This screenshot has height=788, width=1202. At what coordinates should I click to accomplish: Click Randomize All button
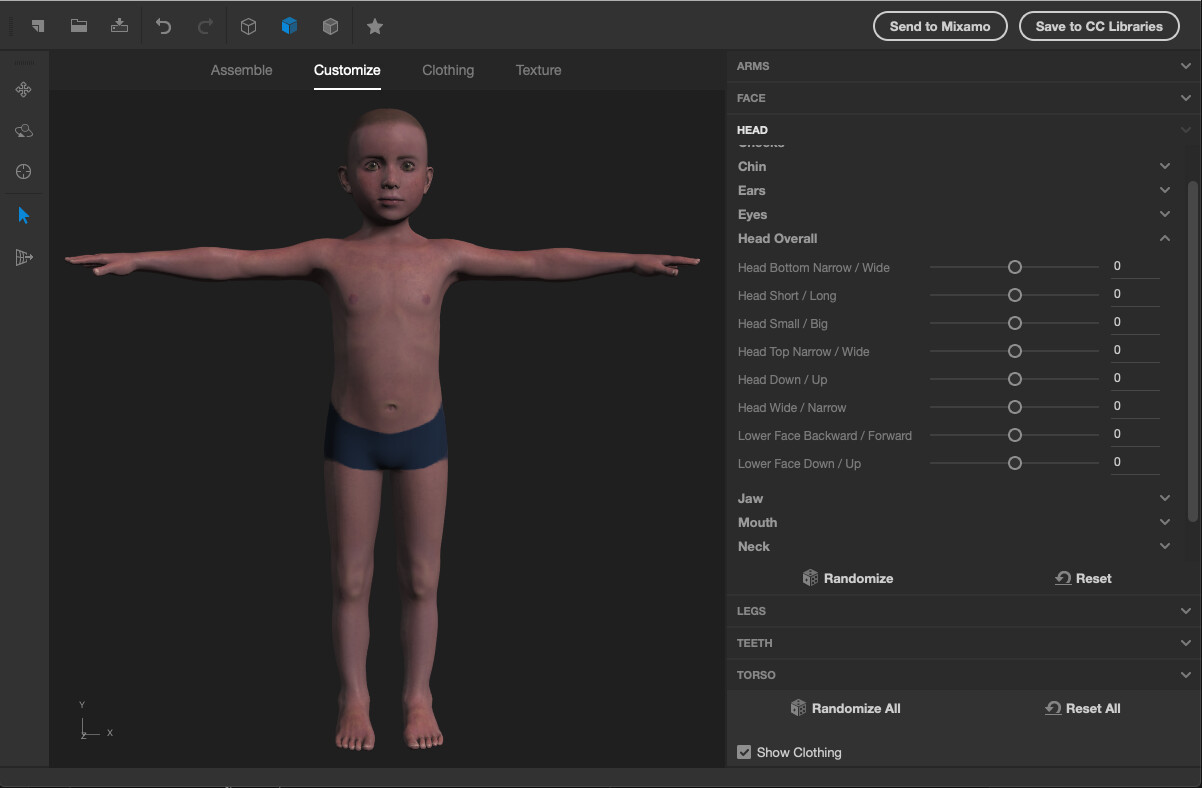pyautogui.click(x=846, y=708)
